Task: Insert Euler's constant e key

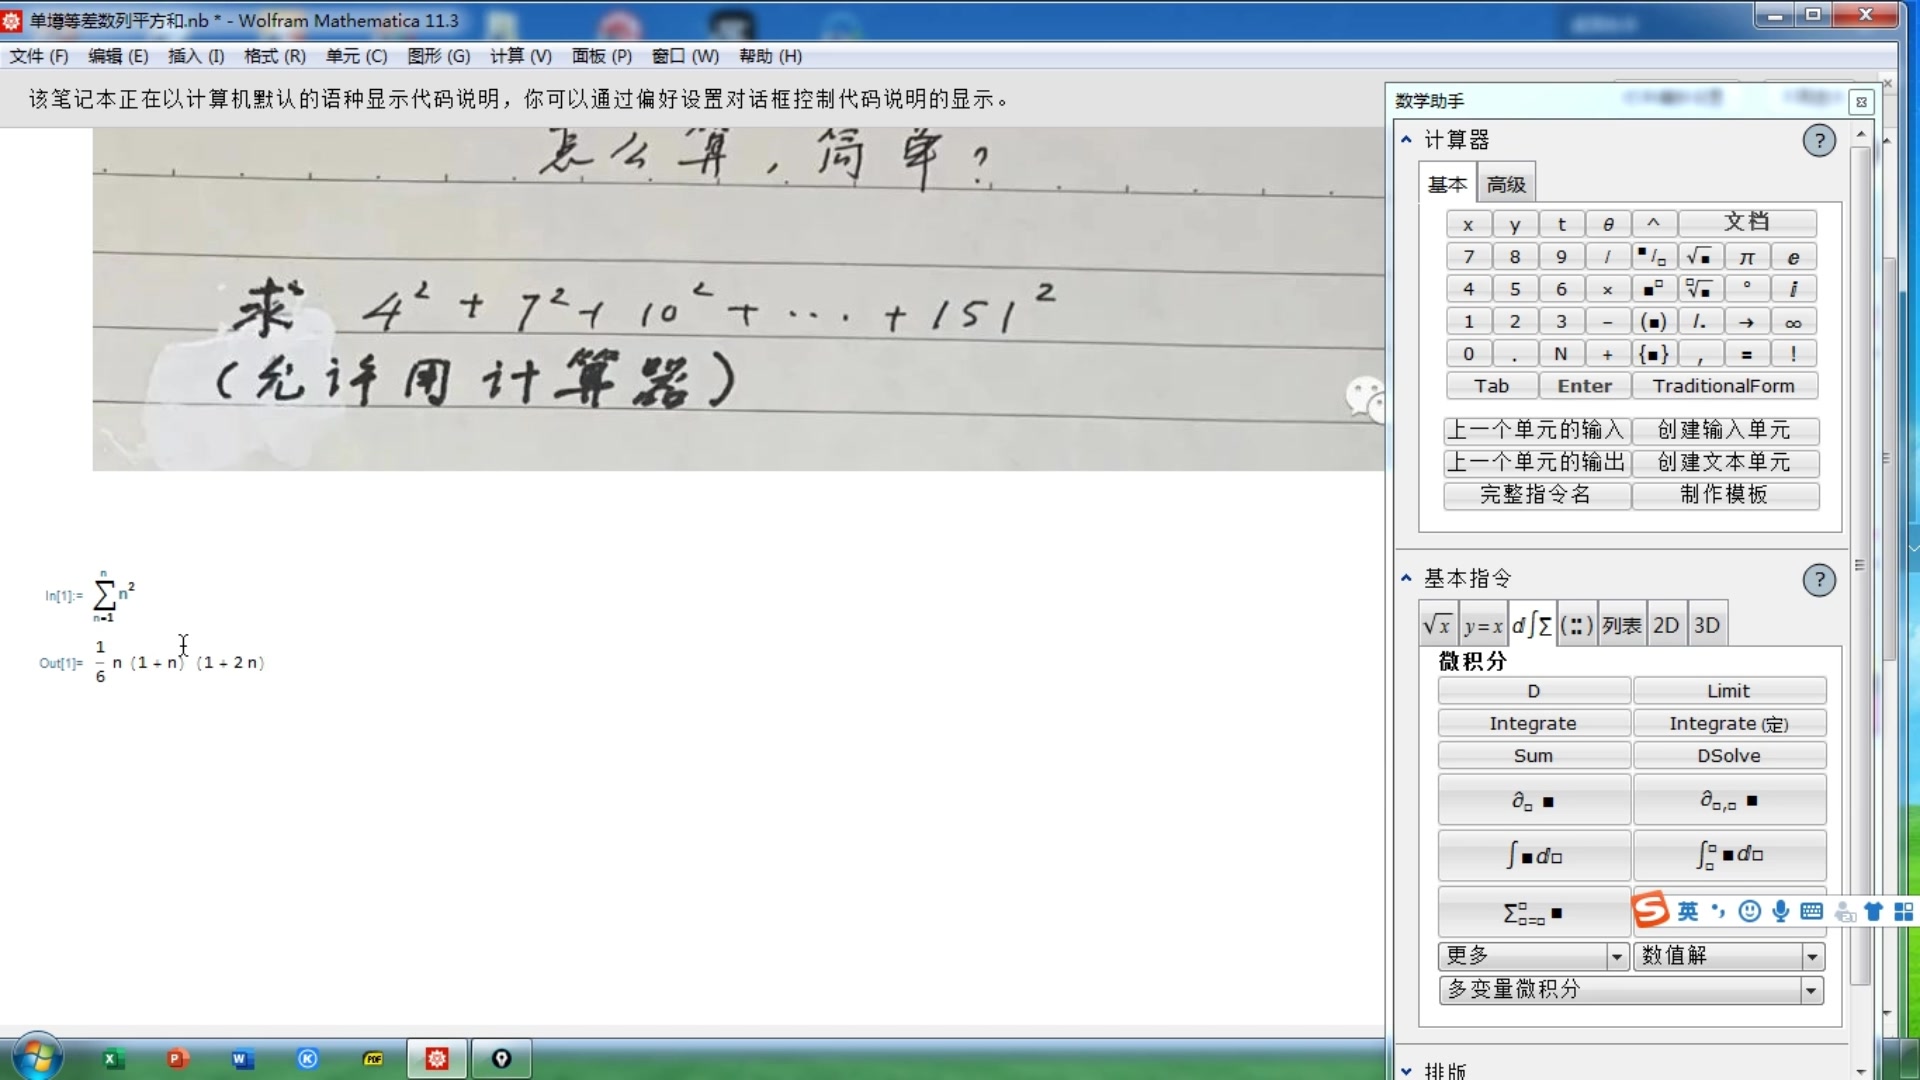Action: click(1793, 257)
